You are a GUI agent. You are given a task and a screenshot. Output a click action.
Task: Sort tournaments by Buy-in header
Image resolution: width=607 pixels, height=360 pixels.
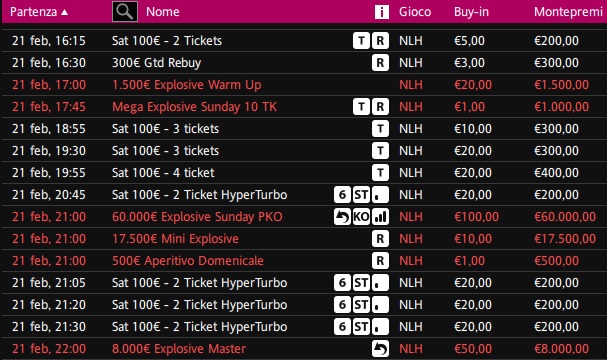[x=471, y=12]
